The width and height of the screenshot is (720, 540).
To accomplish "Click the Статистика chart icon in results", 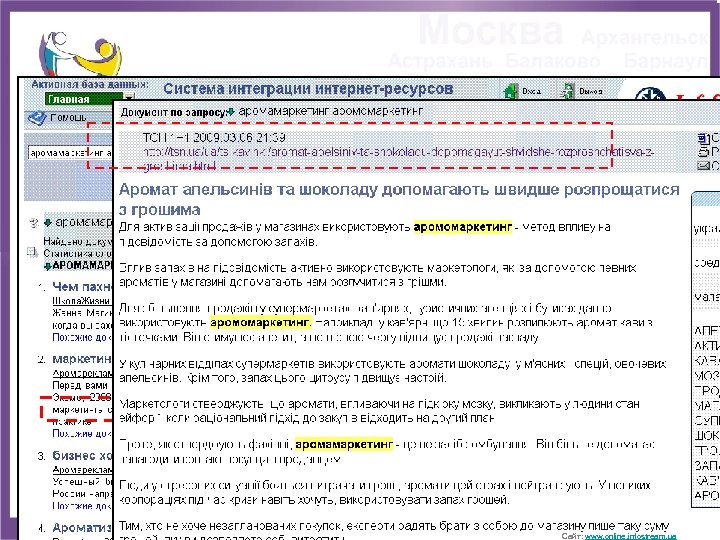I will [32, 252].
